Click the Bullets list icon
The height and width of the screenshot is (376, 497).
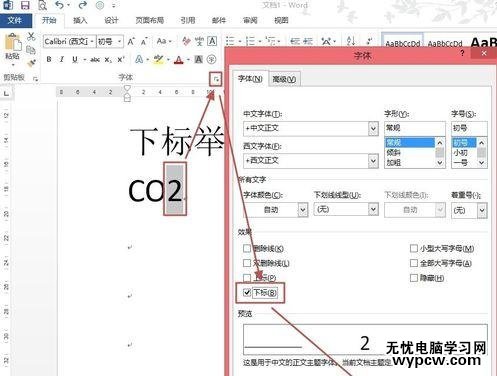click(x=230, y=41)
